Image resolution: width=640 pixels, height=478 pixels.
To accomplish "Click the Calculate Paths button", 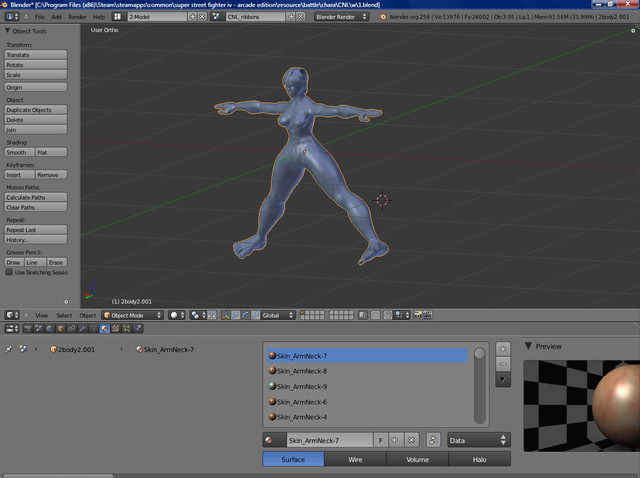I will click(x=36, y=197).
